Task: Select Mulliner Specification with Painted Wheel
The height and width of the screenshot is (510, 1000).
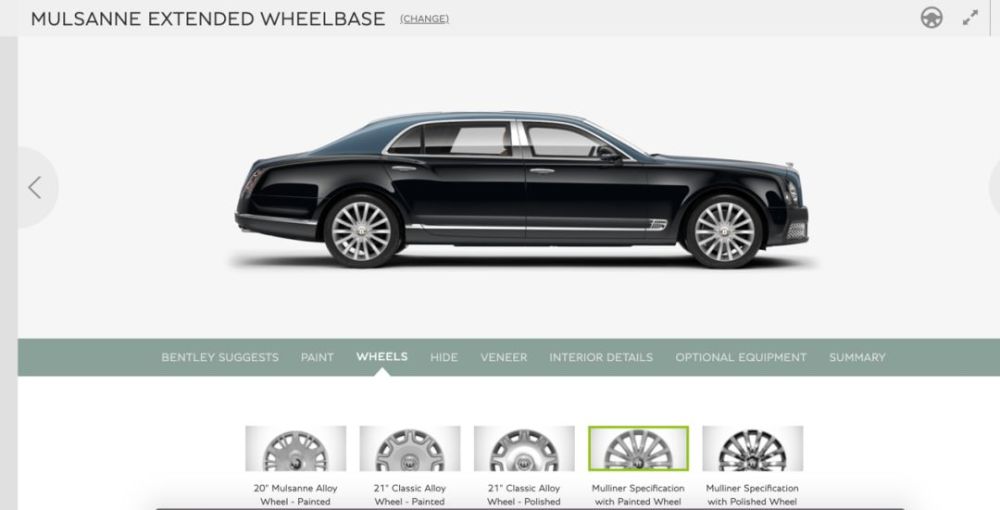Action: pos(638,448)
